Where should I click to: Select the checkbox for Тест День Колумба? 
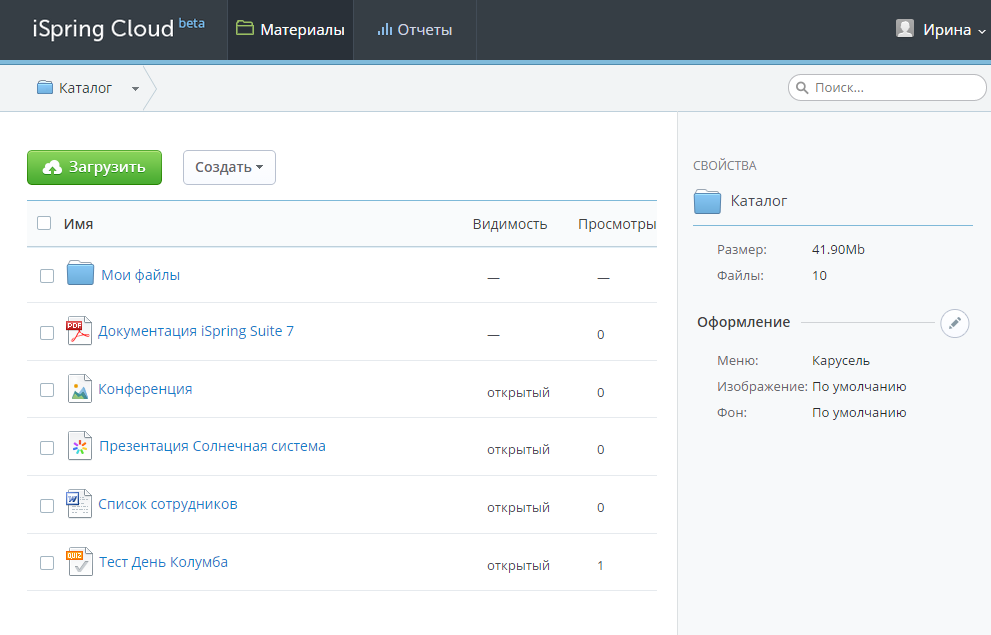[47, 563]
